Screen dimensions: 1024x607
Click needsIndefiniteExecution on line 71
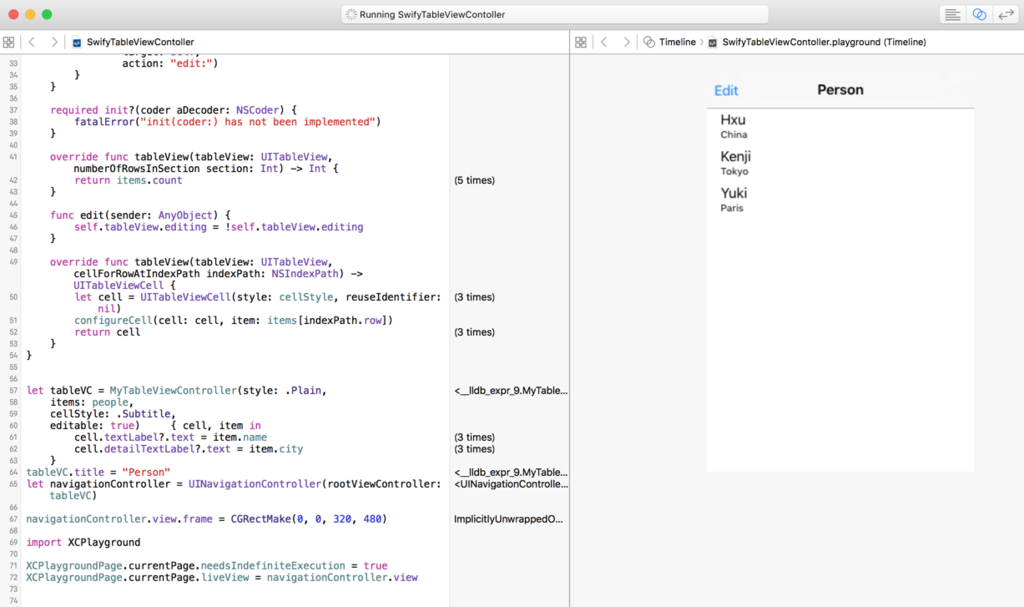click(x=272, y=566)
